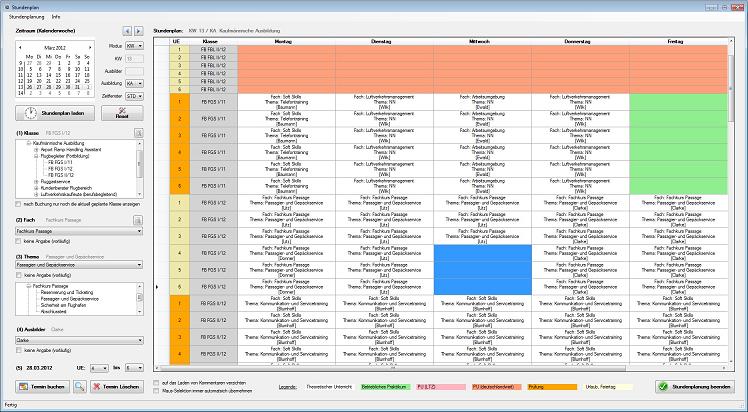This screenshot has width=748, height=412.
Task: Click the small icon button beside (2) Fach
Action: click(x=138, y=220)
